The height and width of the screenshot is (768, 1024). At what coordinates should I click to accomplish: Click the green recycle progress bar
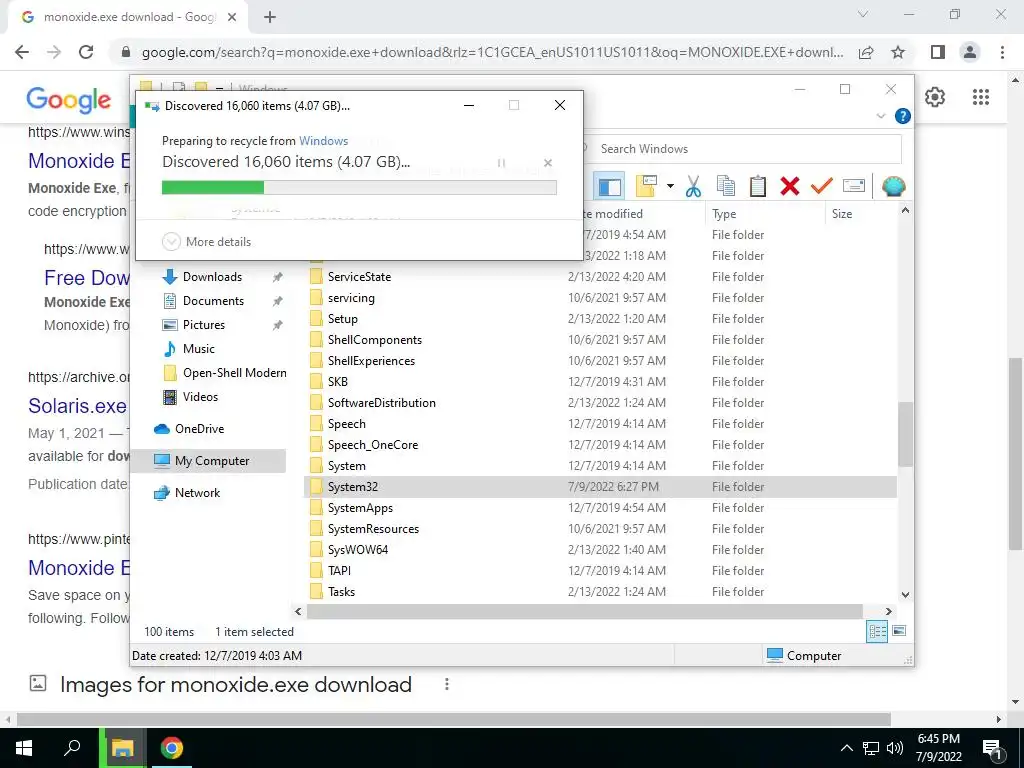359,188
